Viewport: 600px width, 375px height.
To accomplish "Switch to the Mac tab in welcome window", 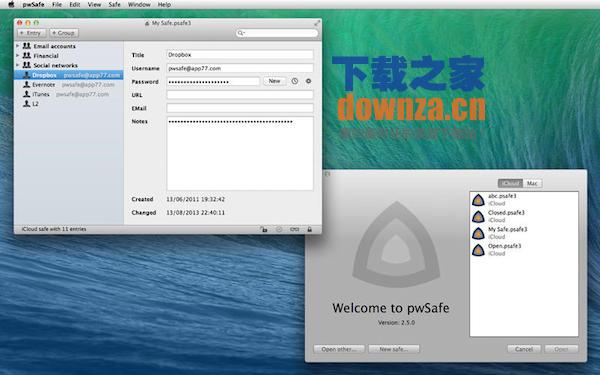I will tap(532, 183).
